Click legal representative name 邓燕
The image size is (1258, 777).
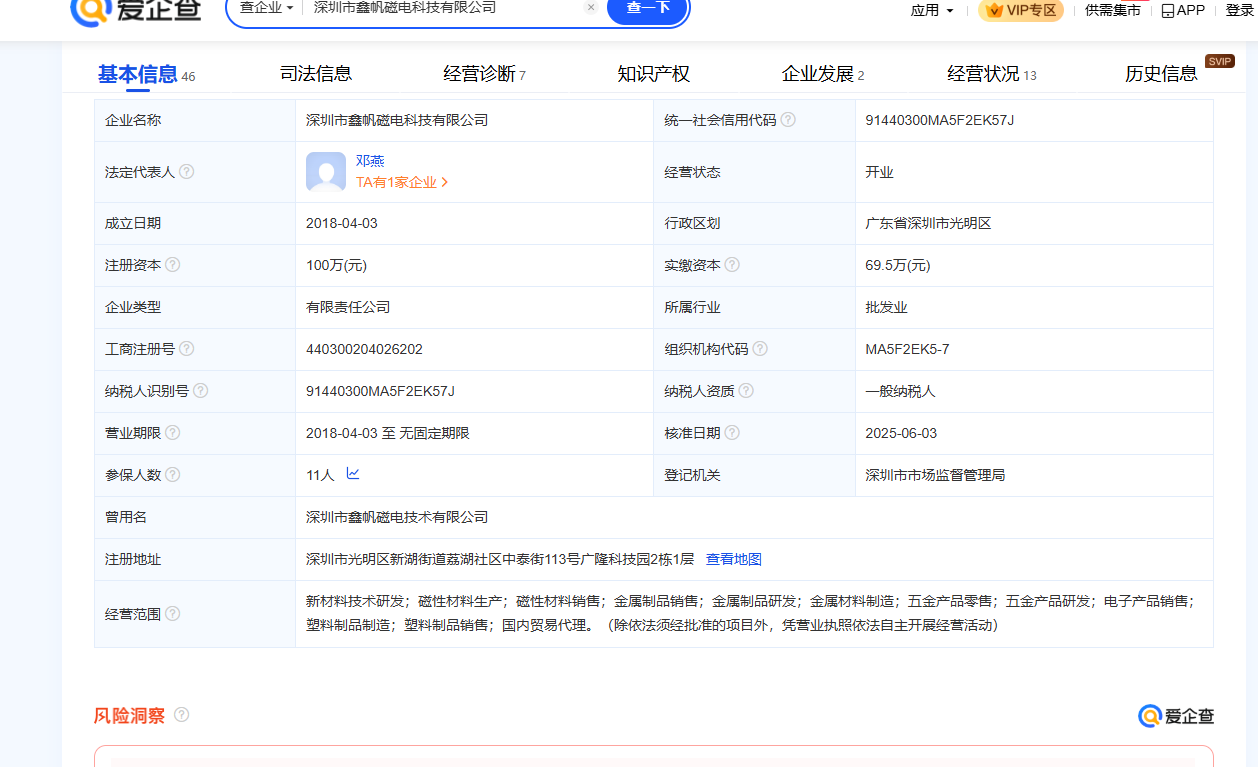[370, 161]
